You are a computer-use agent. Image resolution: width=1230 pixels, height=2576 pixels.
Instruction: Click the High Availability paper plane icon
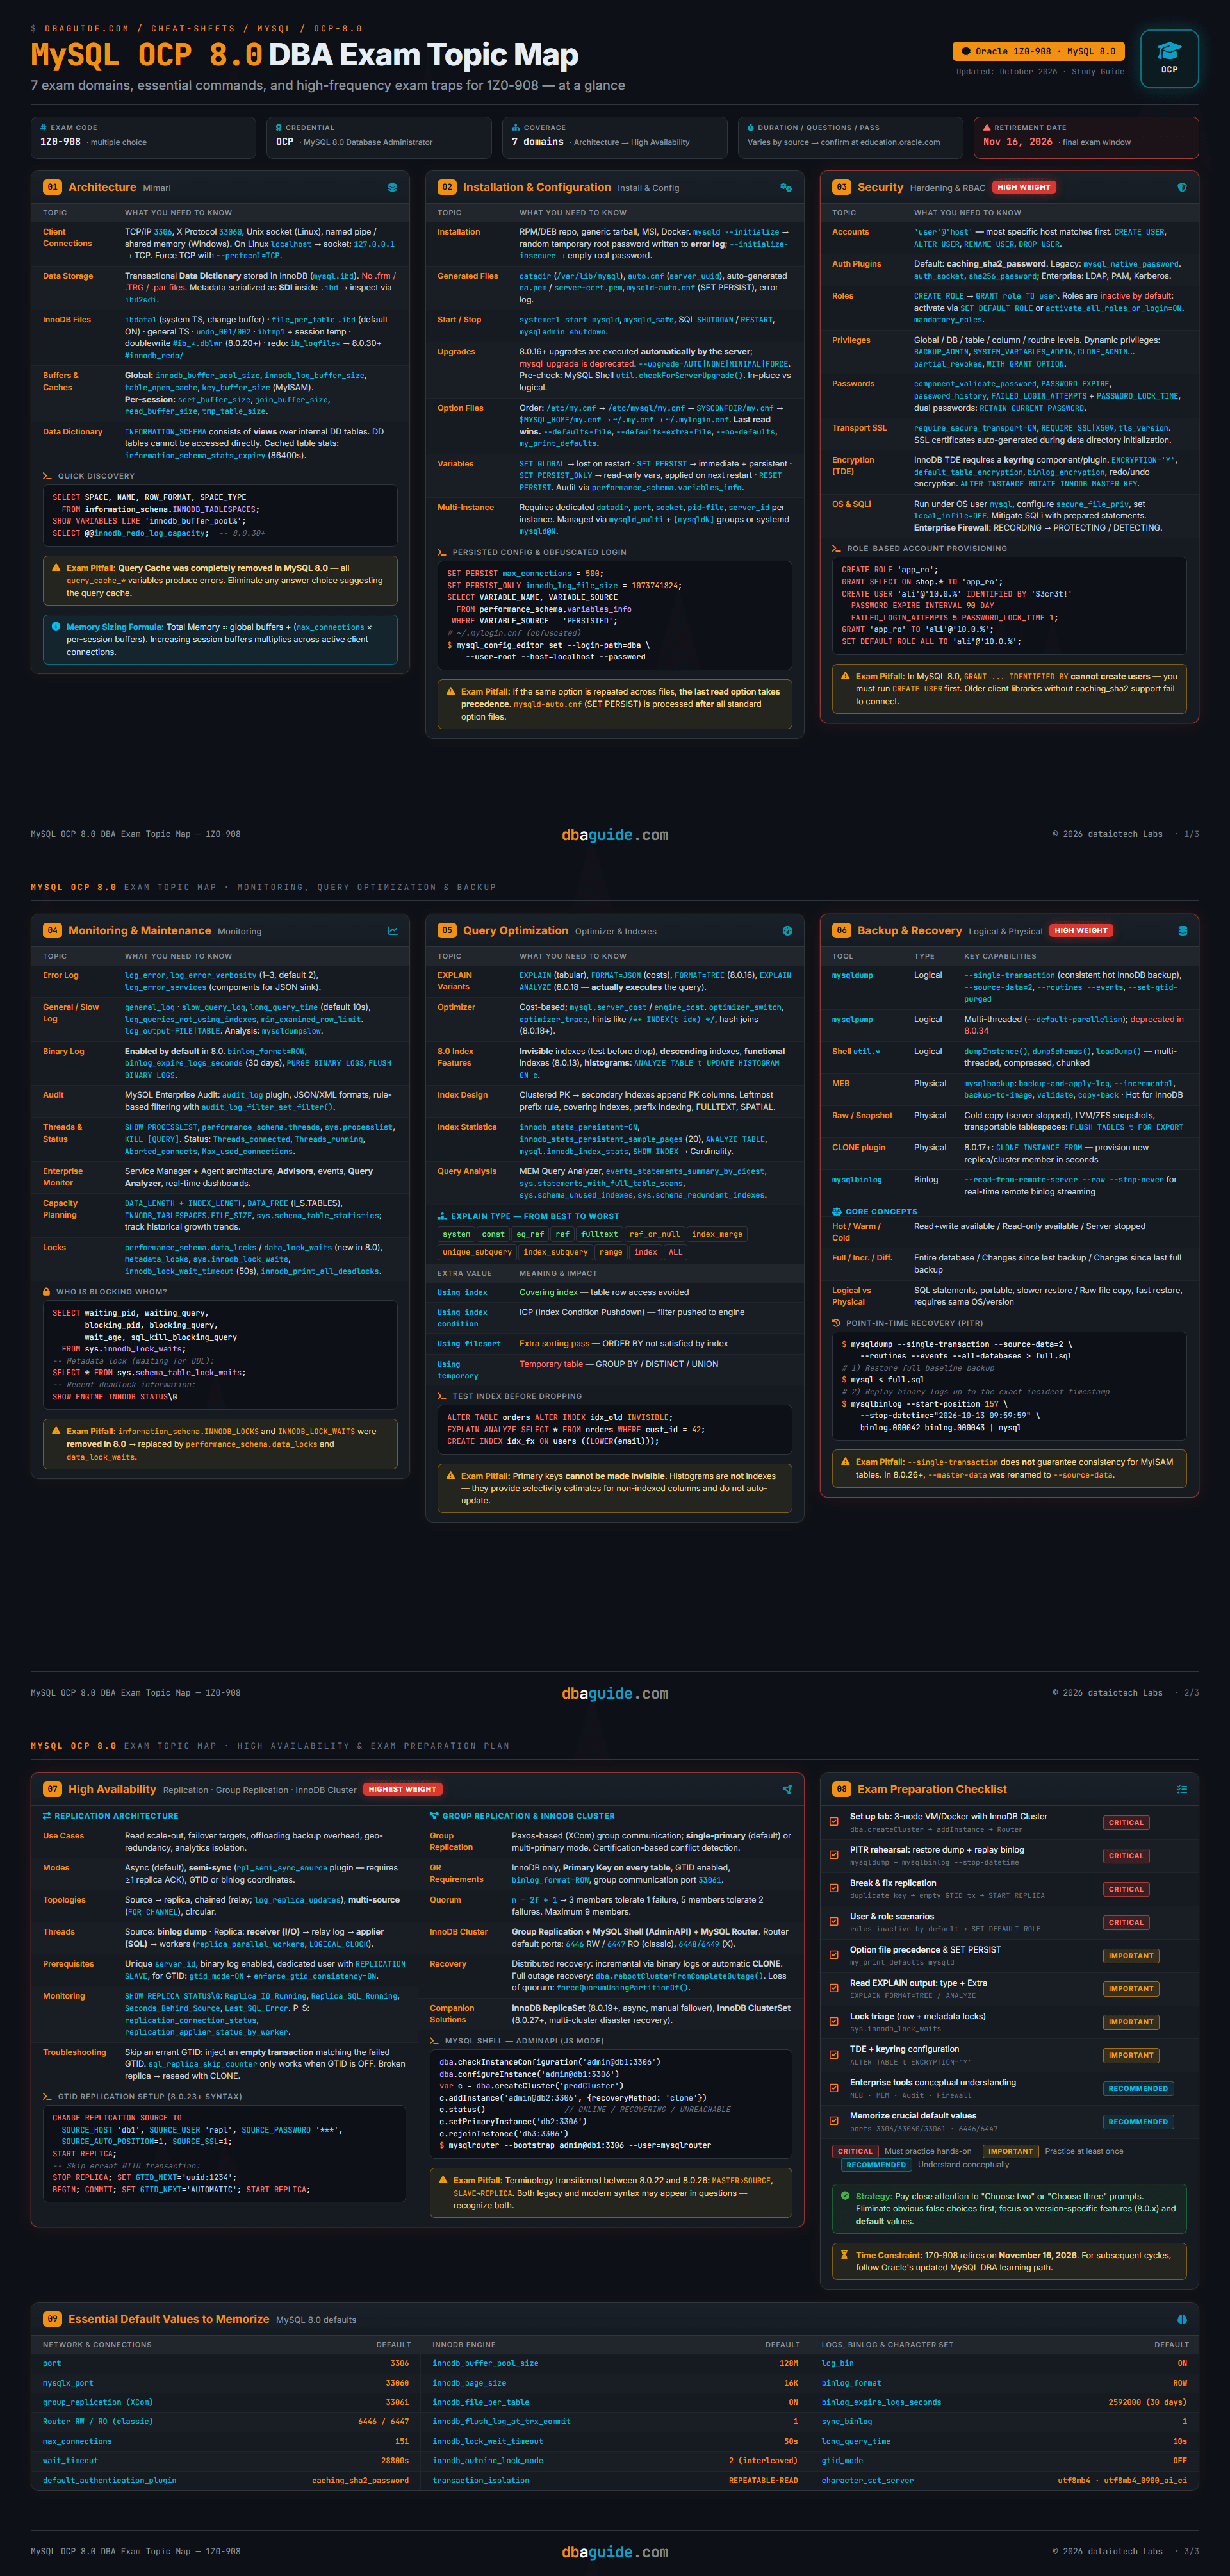click(x=787, y=1789)
